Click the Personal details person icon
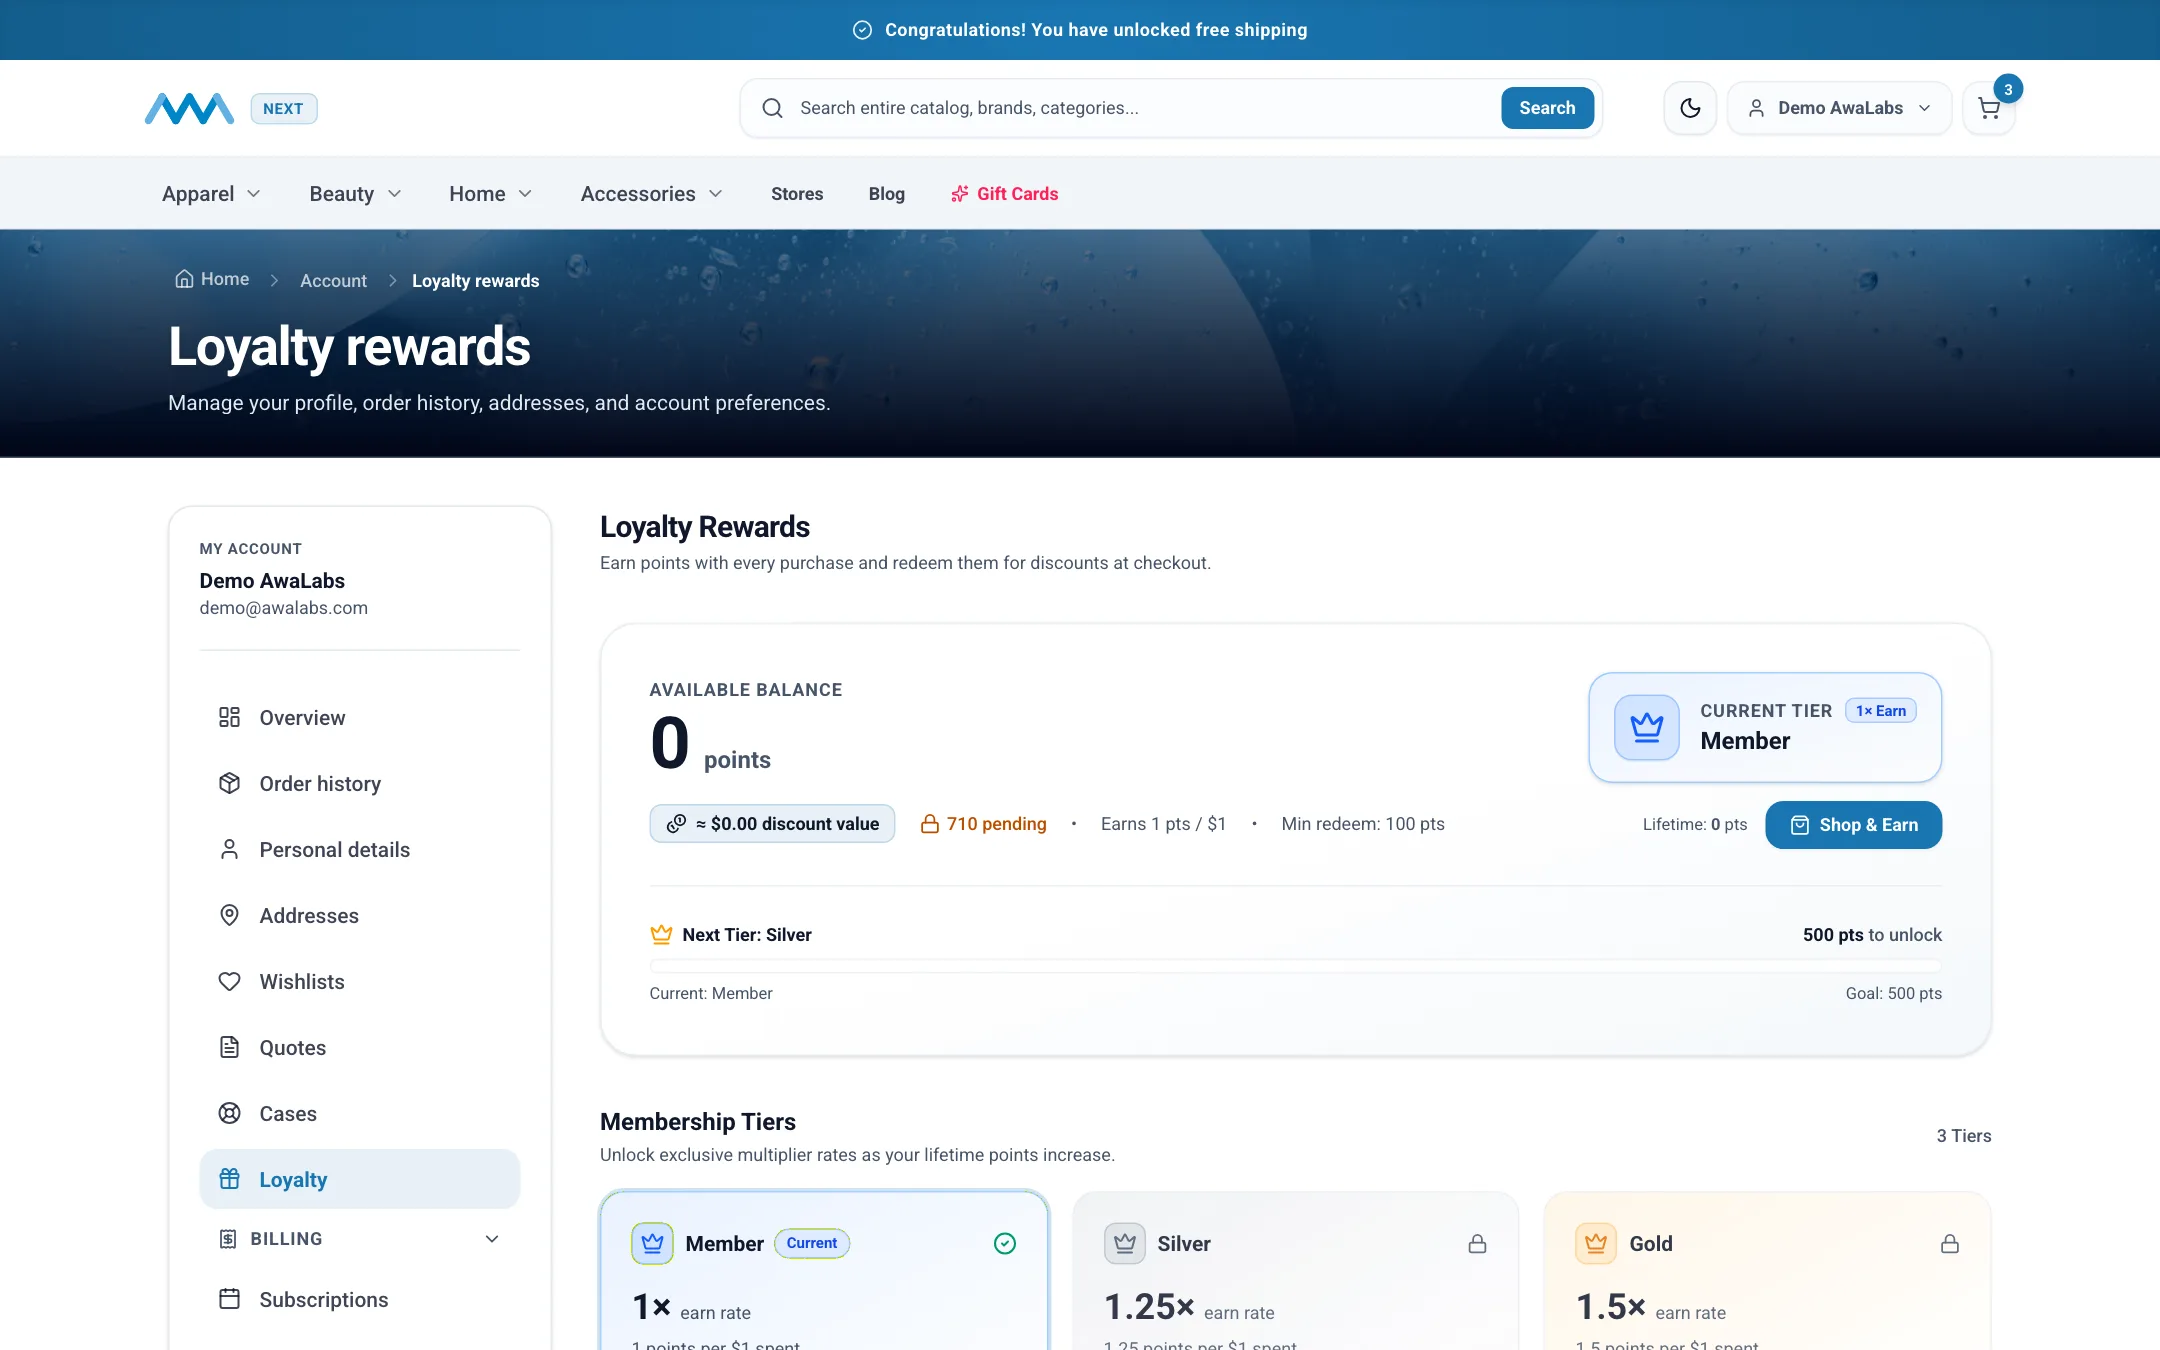This screenshot has width=2160, height=1350. point(229,849)
